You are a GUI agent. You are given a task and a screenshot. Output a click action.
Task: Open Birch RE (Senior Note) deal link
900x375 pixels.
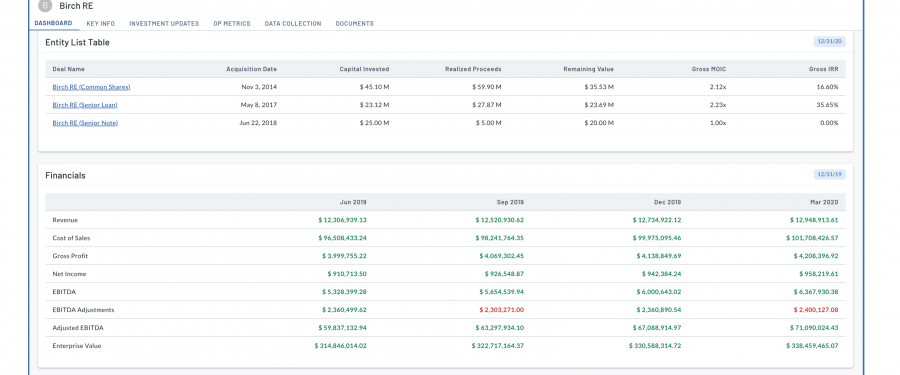(x=85, y=123)
